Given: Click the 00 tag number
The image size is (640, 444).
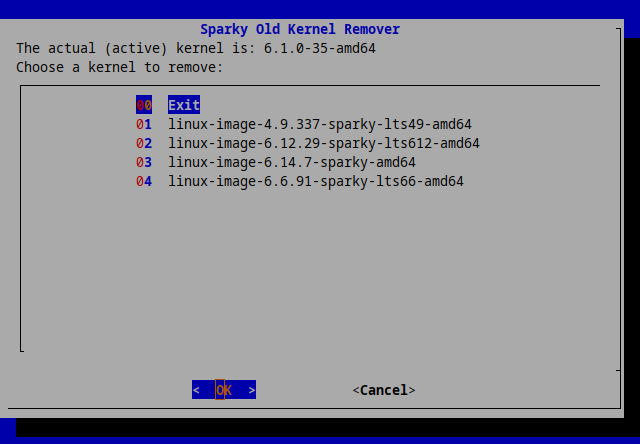Looking at the screenshot, I should coord(144,105).
